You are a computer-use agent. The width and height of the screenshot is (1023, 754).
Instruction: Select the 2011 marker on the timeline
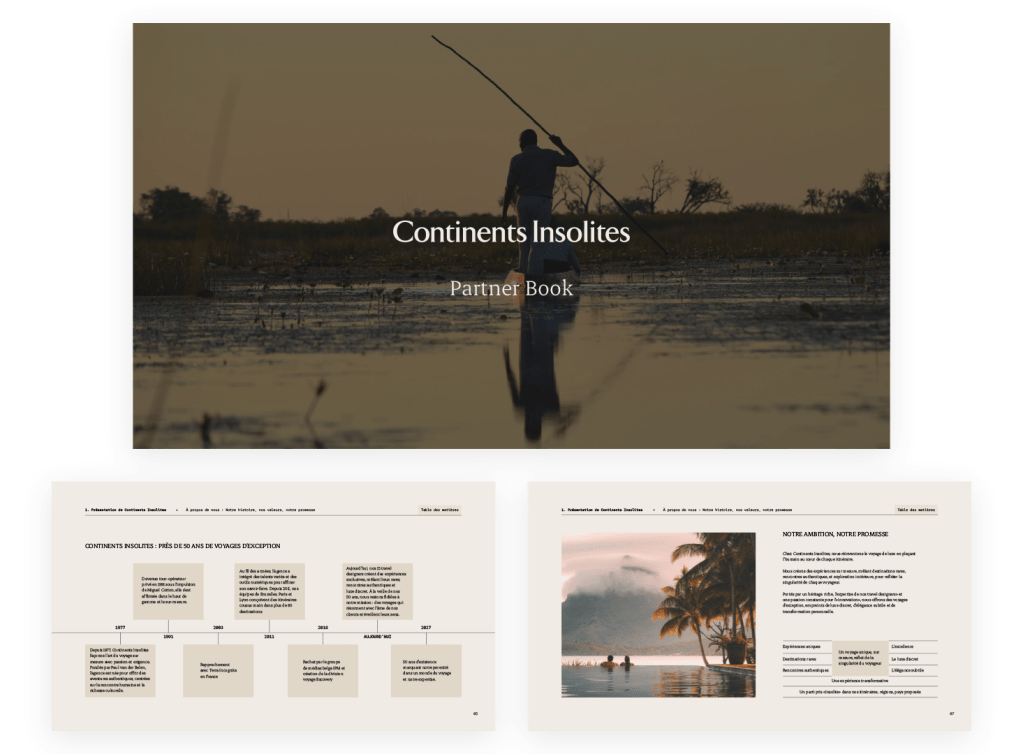pyautogui.click(x=269, y=636)
